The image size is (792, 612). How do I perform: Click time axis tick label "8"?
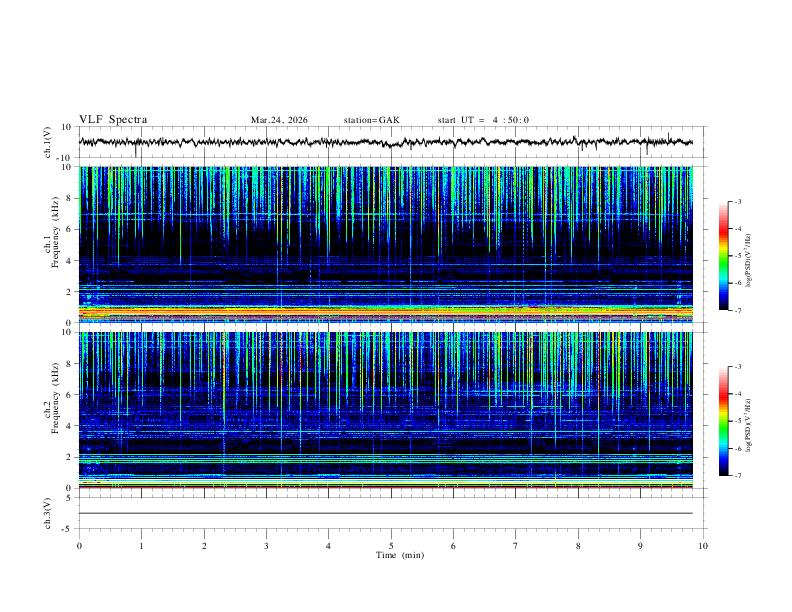click(x=578, y=546)
